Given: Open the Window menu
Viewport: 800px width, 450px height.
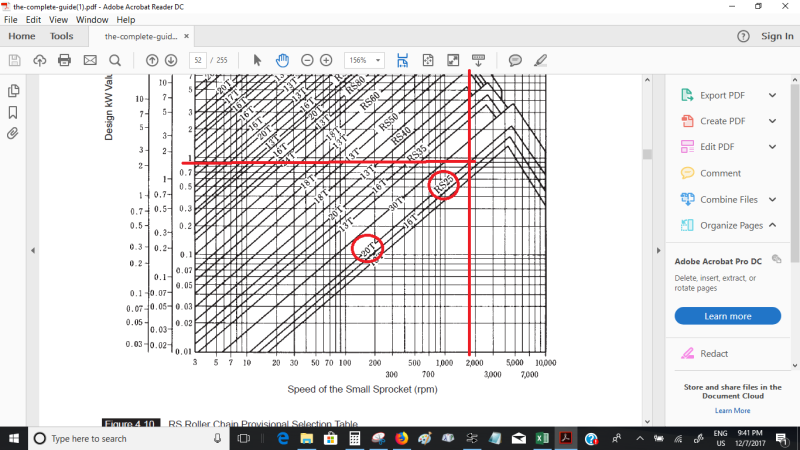Looking at the screenshot, I should pyautogui.click(x=92, y=20).
